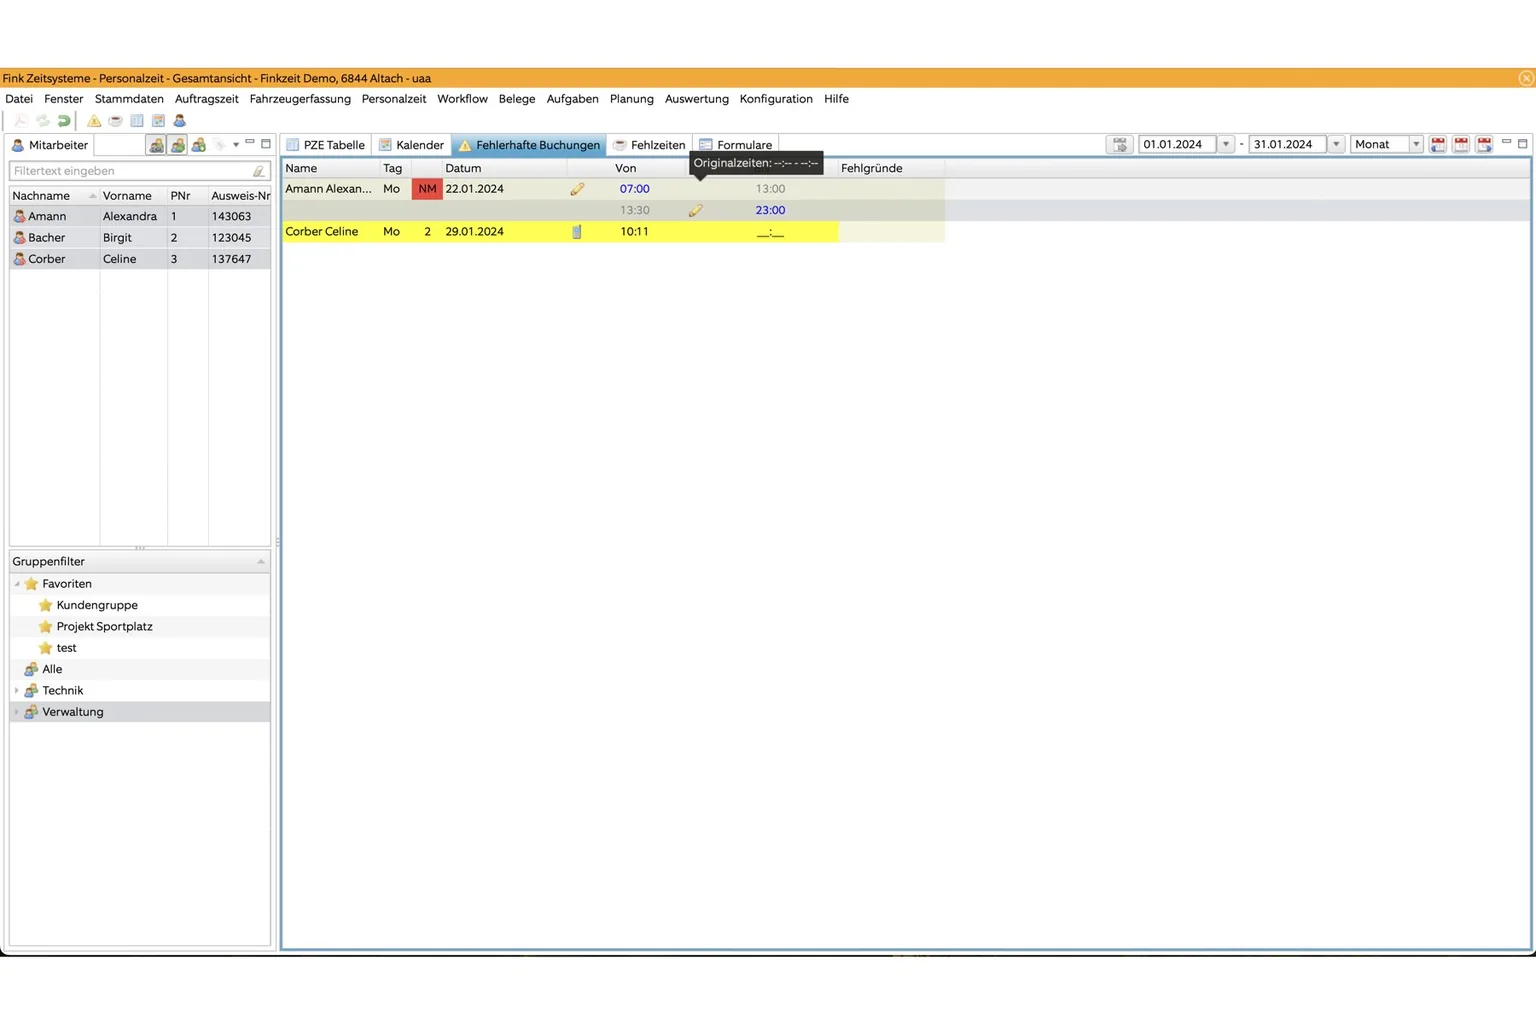Screen dimensions: 1536x1024
Task: Open the end date 31.01.2024 dropdown
Action: click(x=1336, y=145)
